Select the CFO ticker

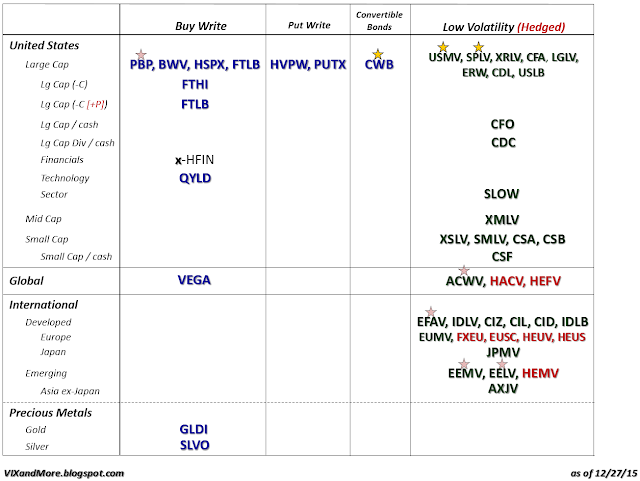tap(502, 124)
